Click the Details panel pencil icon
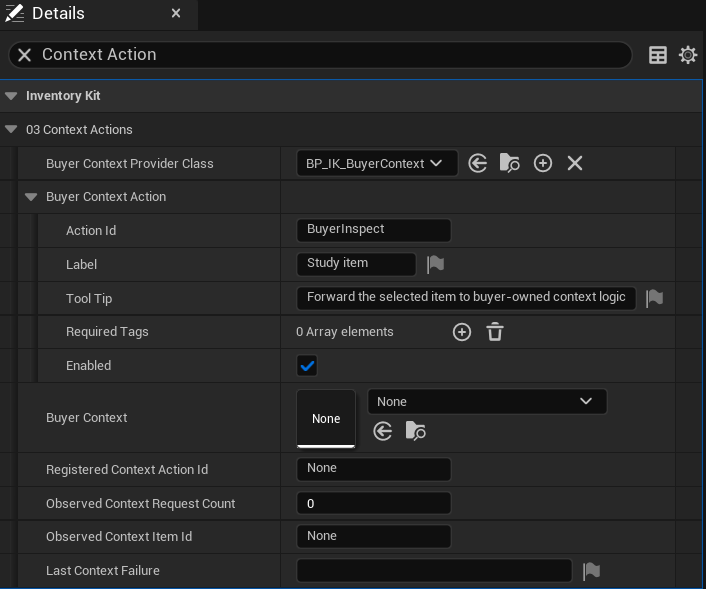 (14, 14)
